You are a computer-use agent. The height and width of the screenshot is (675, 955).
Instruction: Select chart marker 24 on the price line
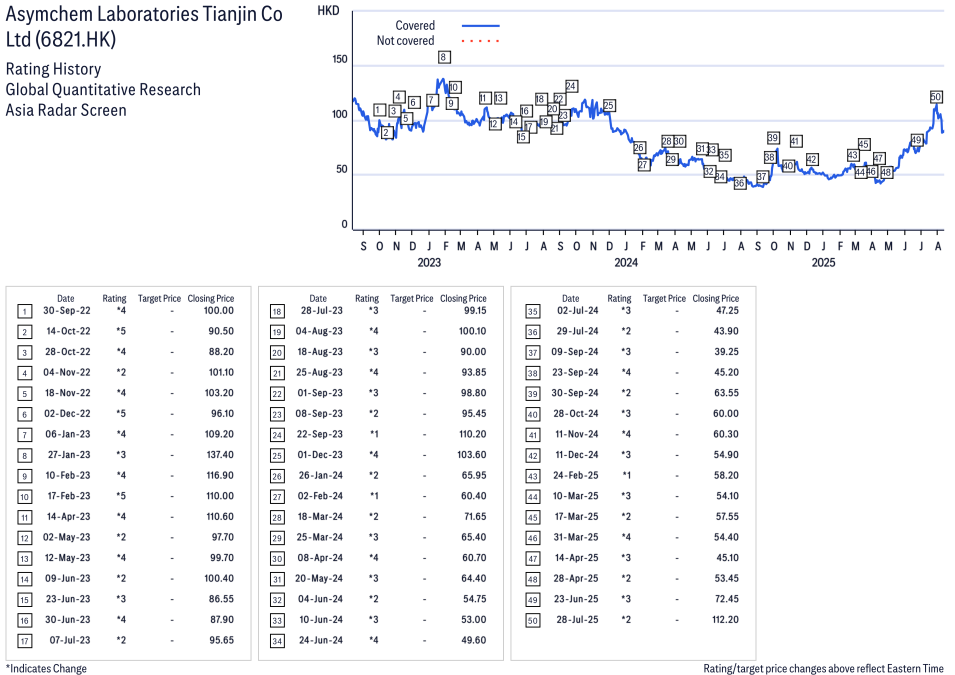[571, 86]
